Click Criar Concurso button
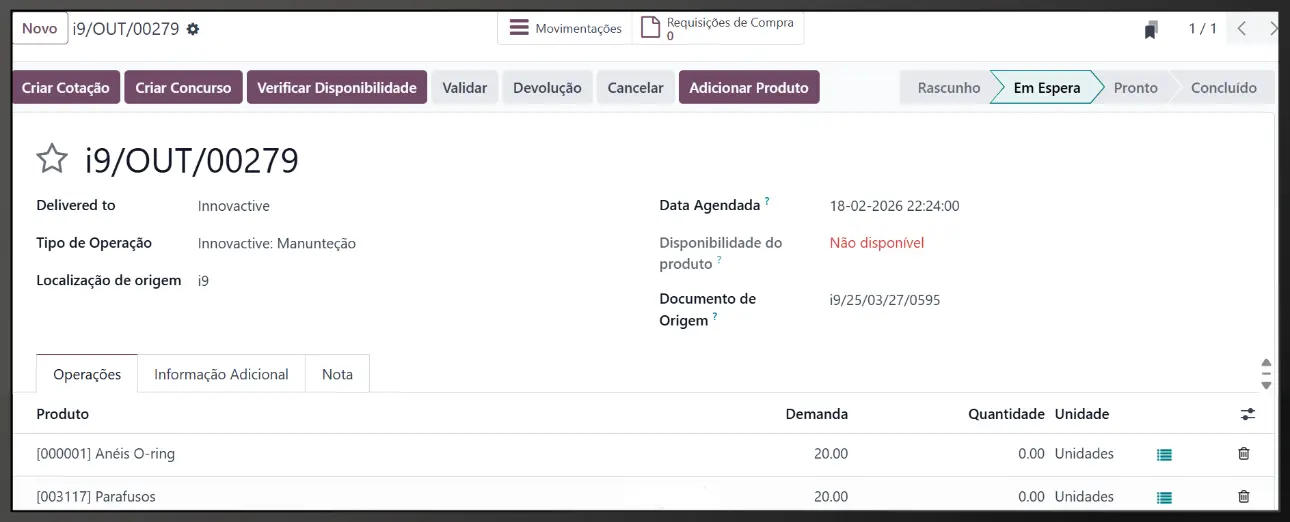The width and height of the screenshot is (1290, 522). [183, 87]
